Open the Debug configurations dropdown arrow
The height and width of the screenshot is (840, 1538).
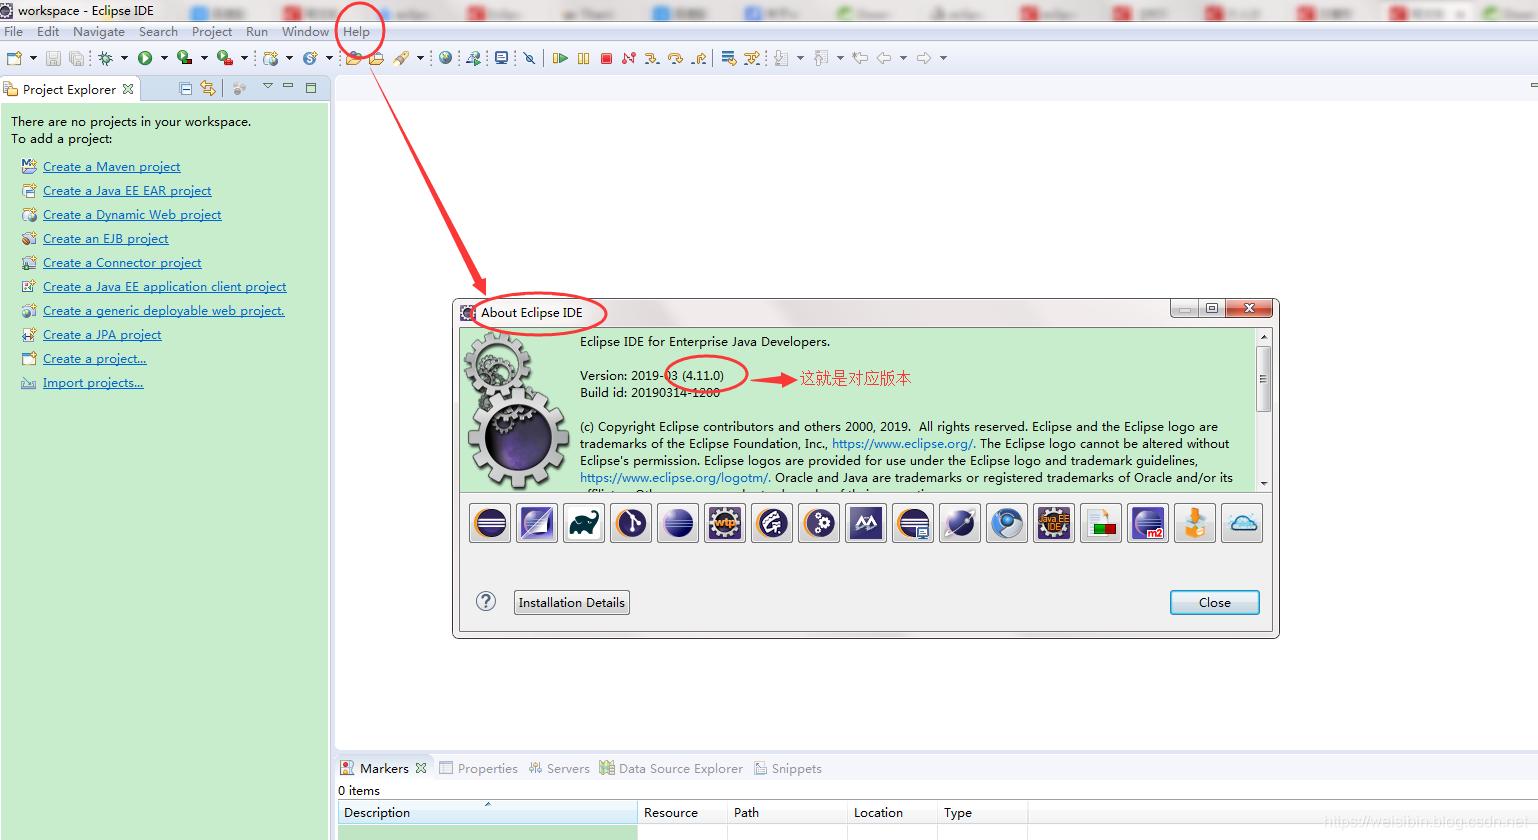pyautogui.click(x=124, y=58)
